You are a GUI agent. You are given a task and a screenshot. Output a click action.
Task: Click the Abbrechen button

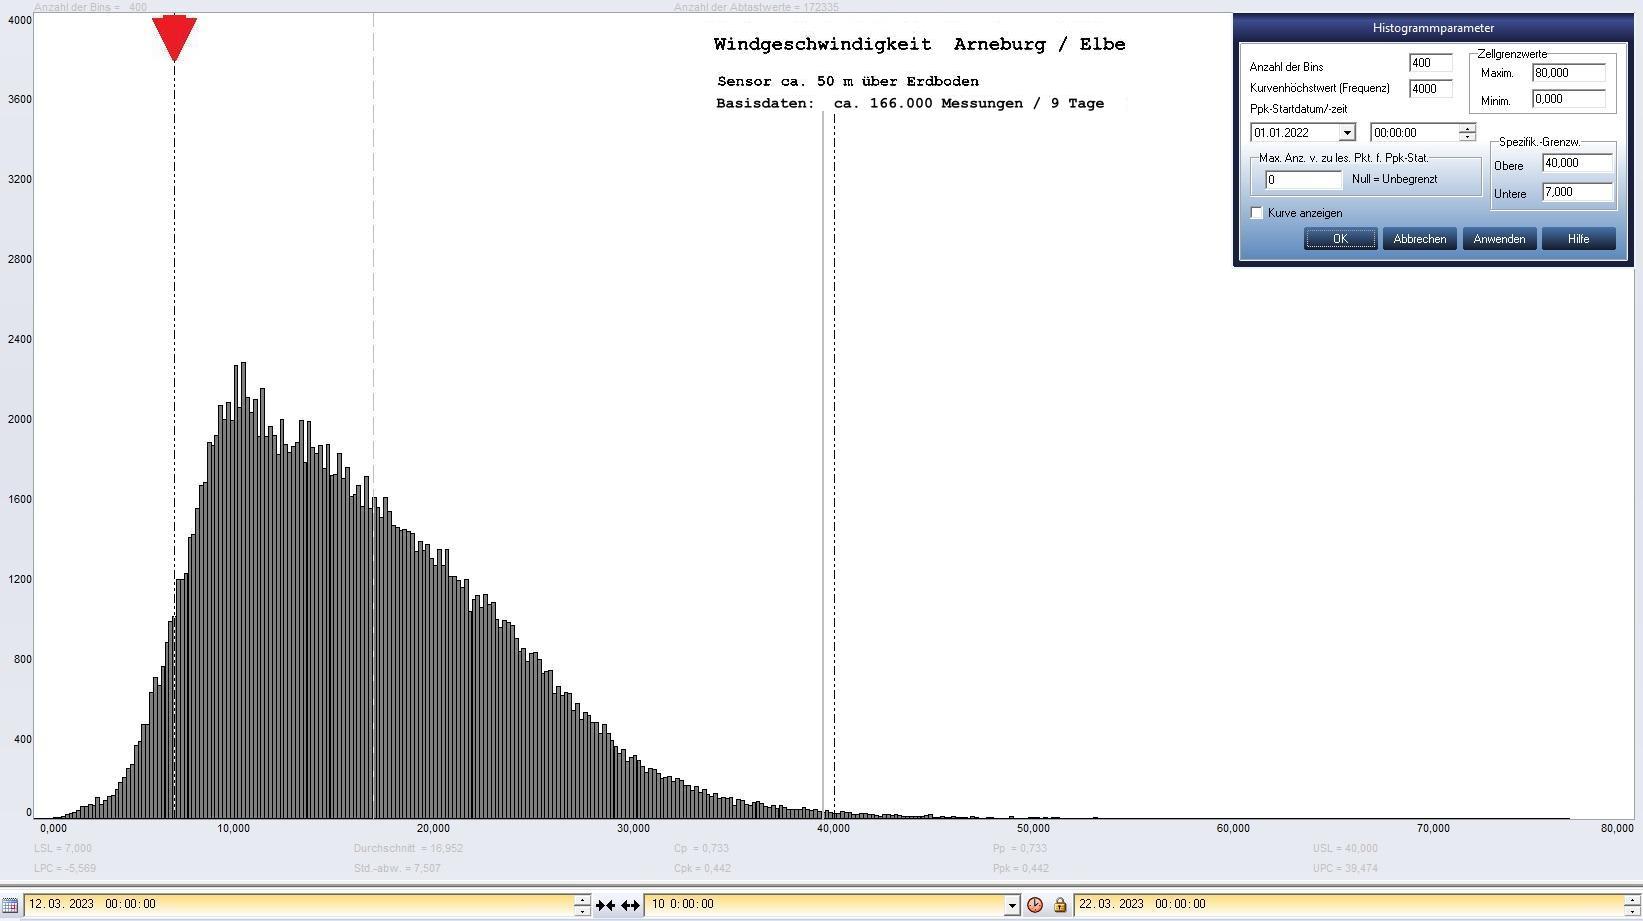1419,239
